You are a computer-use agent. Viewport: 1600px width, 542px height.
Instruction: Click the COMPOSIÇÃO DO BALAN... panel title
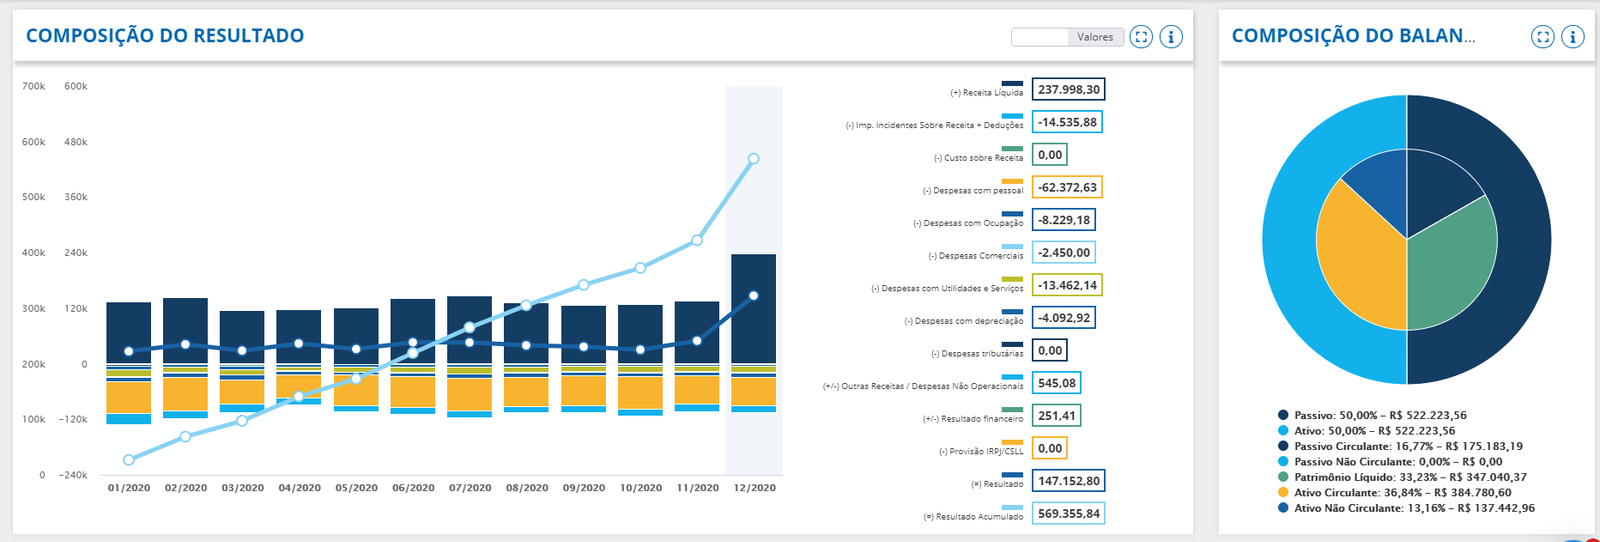tap(1354, 36)
